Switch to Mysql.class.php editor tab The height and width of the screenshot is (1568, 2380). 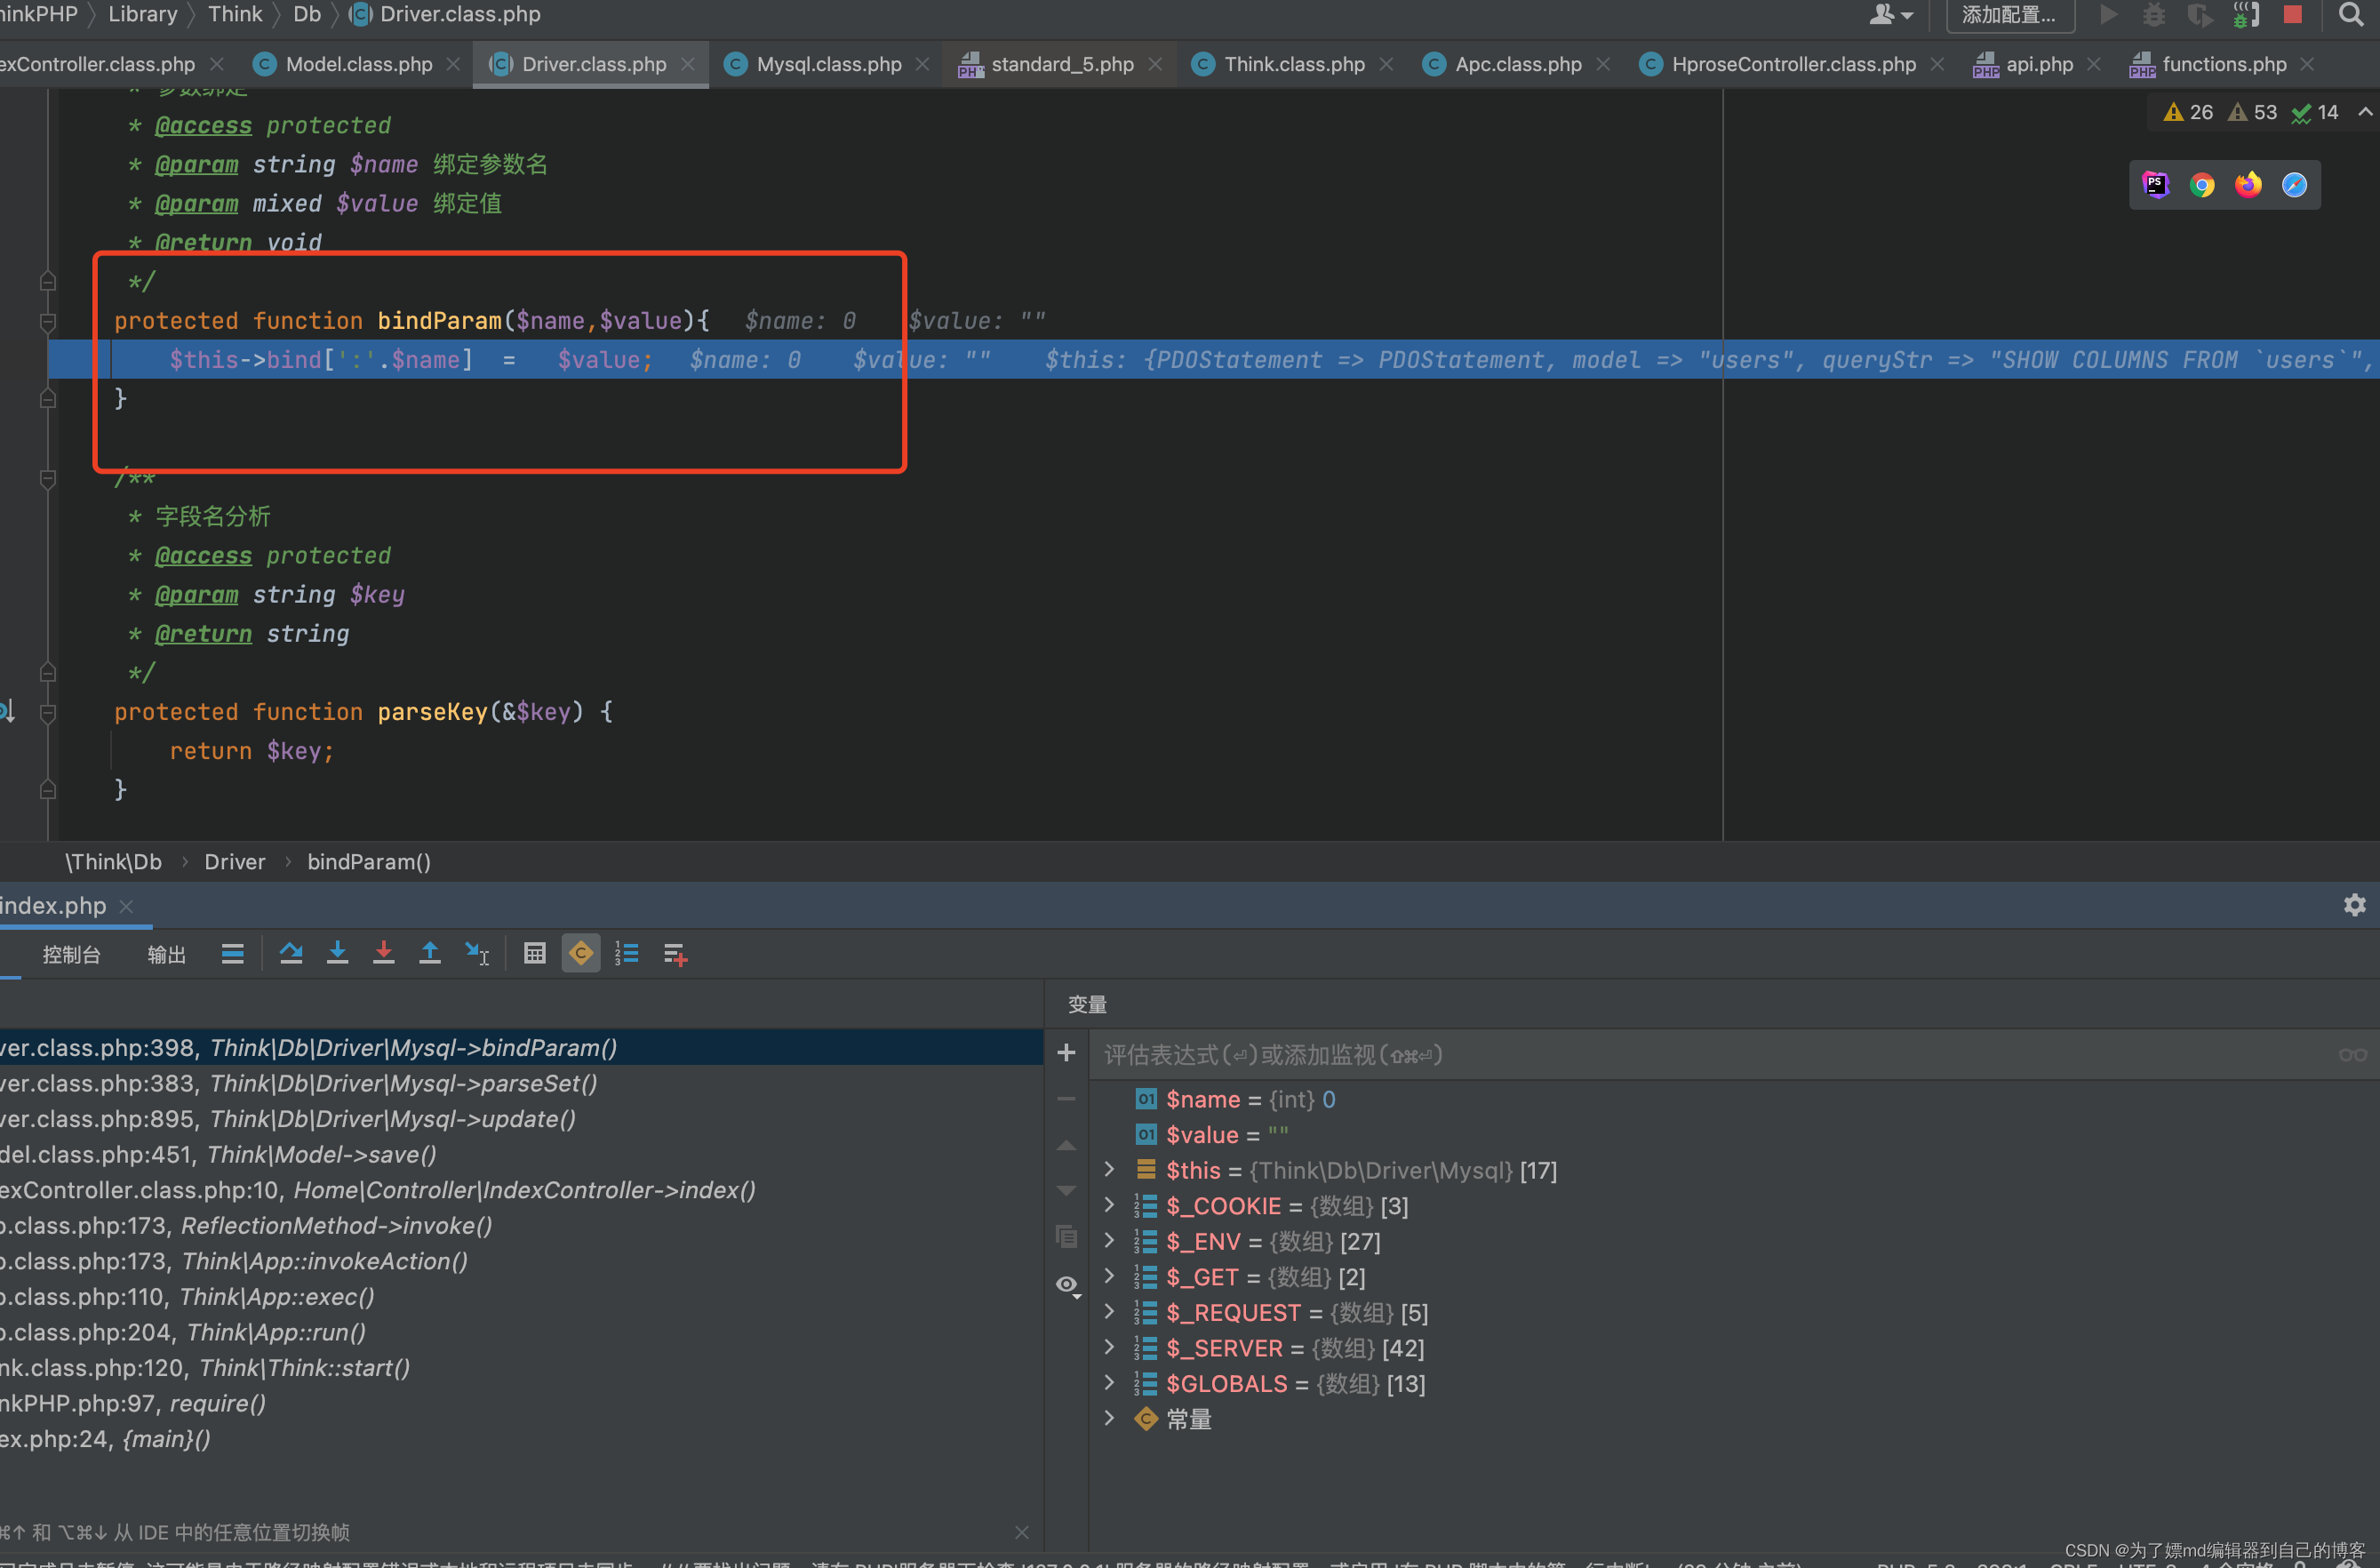[828, 64]
